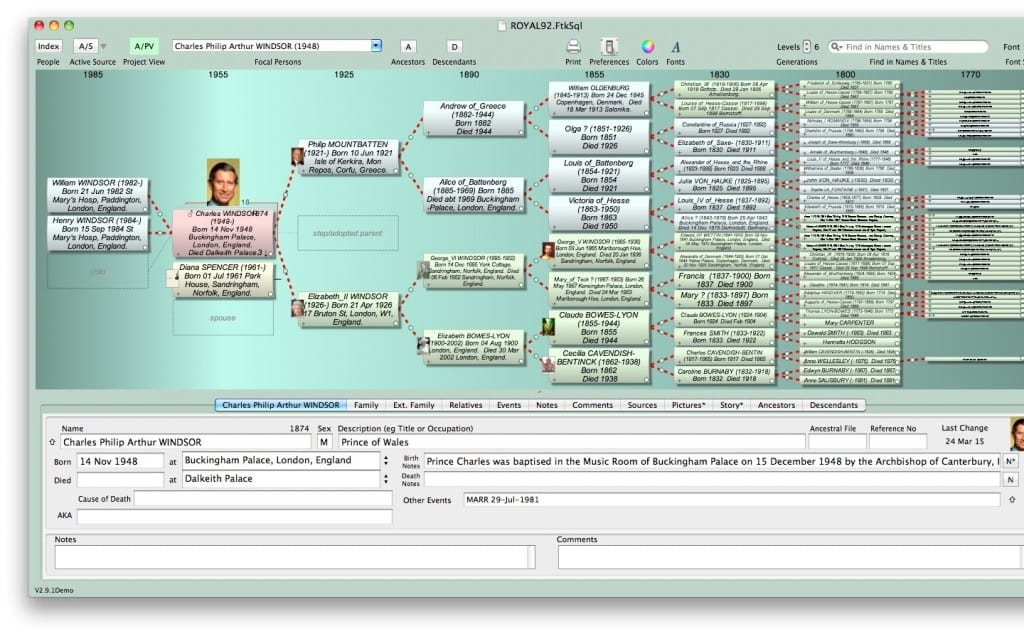This screenshot has height=636, width=1024.
Task: Click the Birth Notes text field
Action: pyautogui.click(x=712, y=461)
